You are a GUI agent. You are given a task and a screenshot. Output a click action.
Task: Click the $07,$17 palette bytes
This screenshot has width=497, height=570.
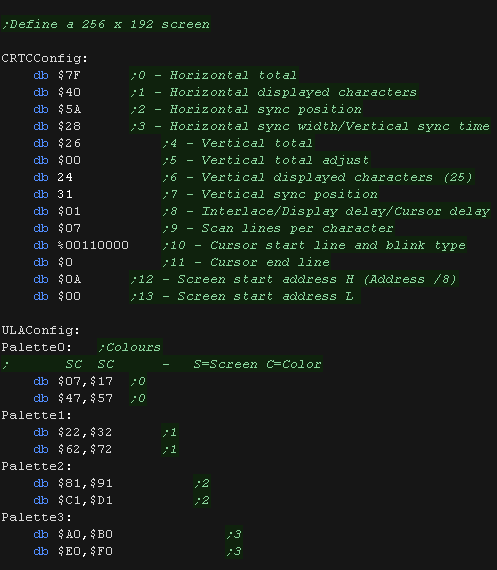click(85, 381)
